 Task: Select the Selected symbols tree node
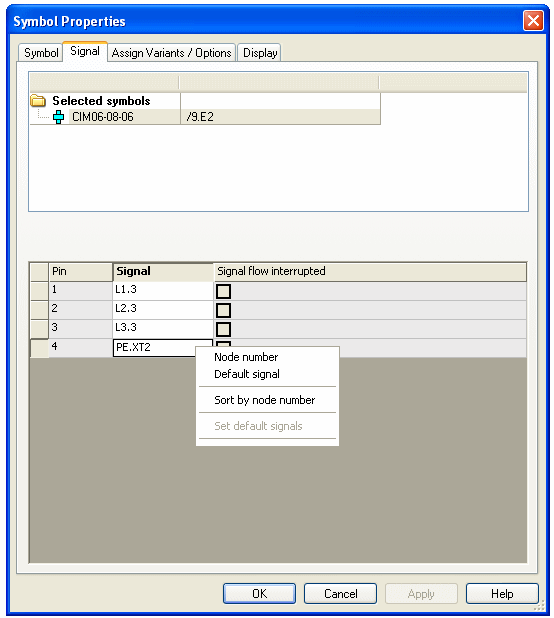point(101,101)
